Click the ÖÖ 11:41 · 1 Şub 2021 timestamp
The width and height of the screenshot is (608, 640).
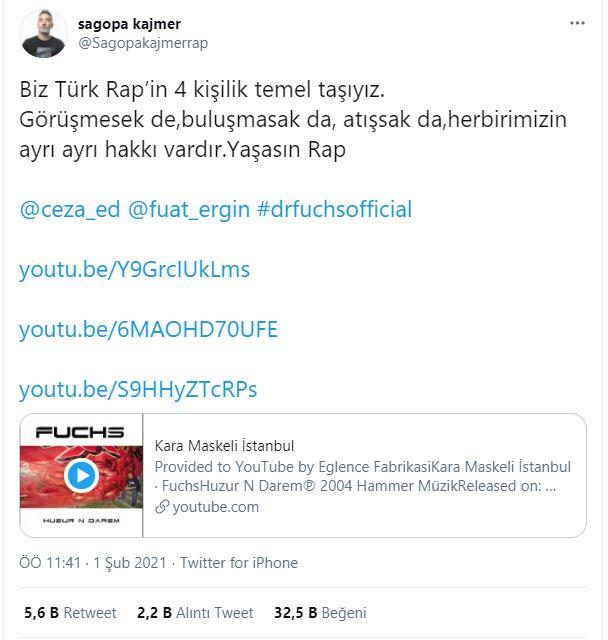click(93, 563)
